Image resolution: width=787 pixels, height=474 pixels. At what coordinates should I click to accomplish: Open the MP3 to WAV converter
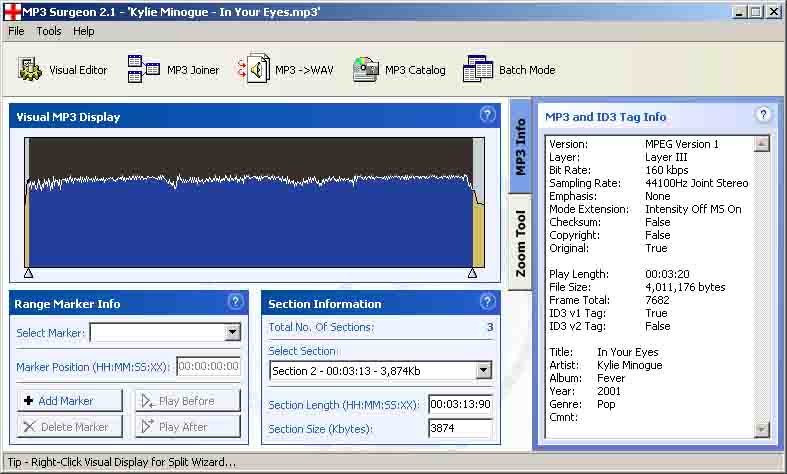click(x=285, y=70)
